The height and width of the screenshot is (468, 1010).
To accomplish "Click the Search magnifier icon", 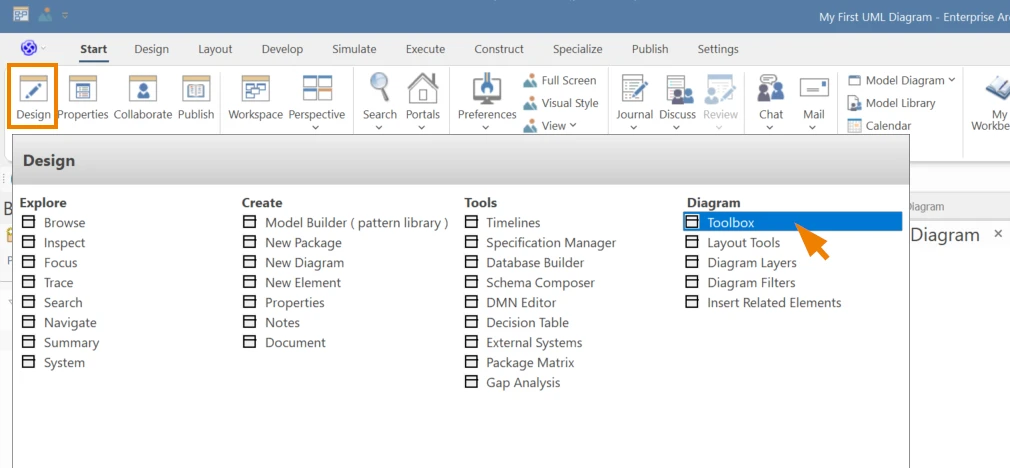I will (x=379, y=87).
